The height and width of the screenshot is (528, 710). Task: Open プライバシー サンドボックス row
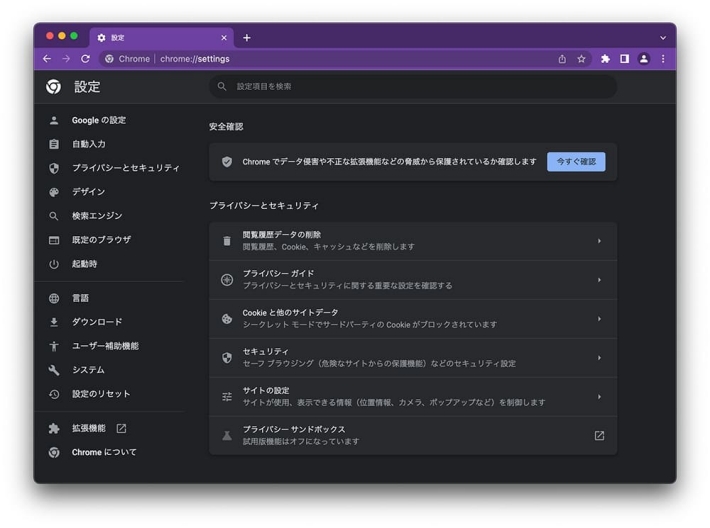[413, 436]
